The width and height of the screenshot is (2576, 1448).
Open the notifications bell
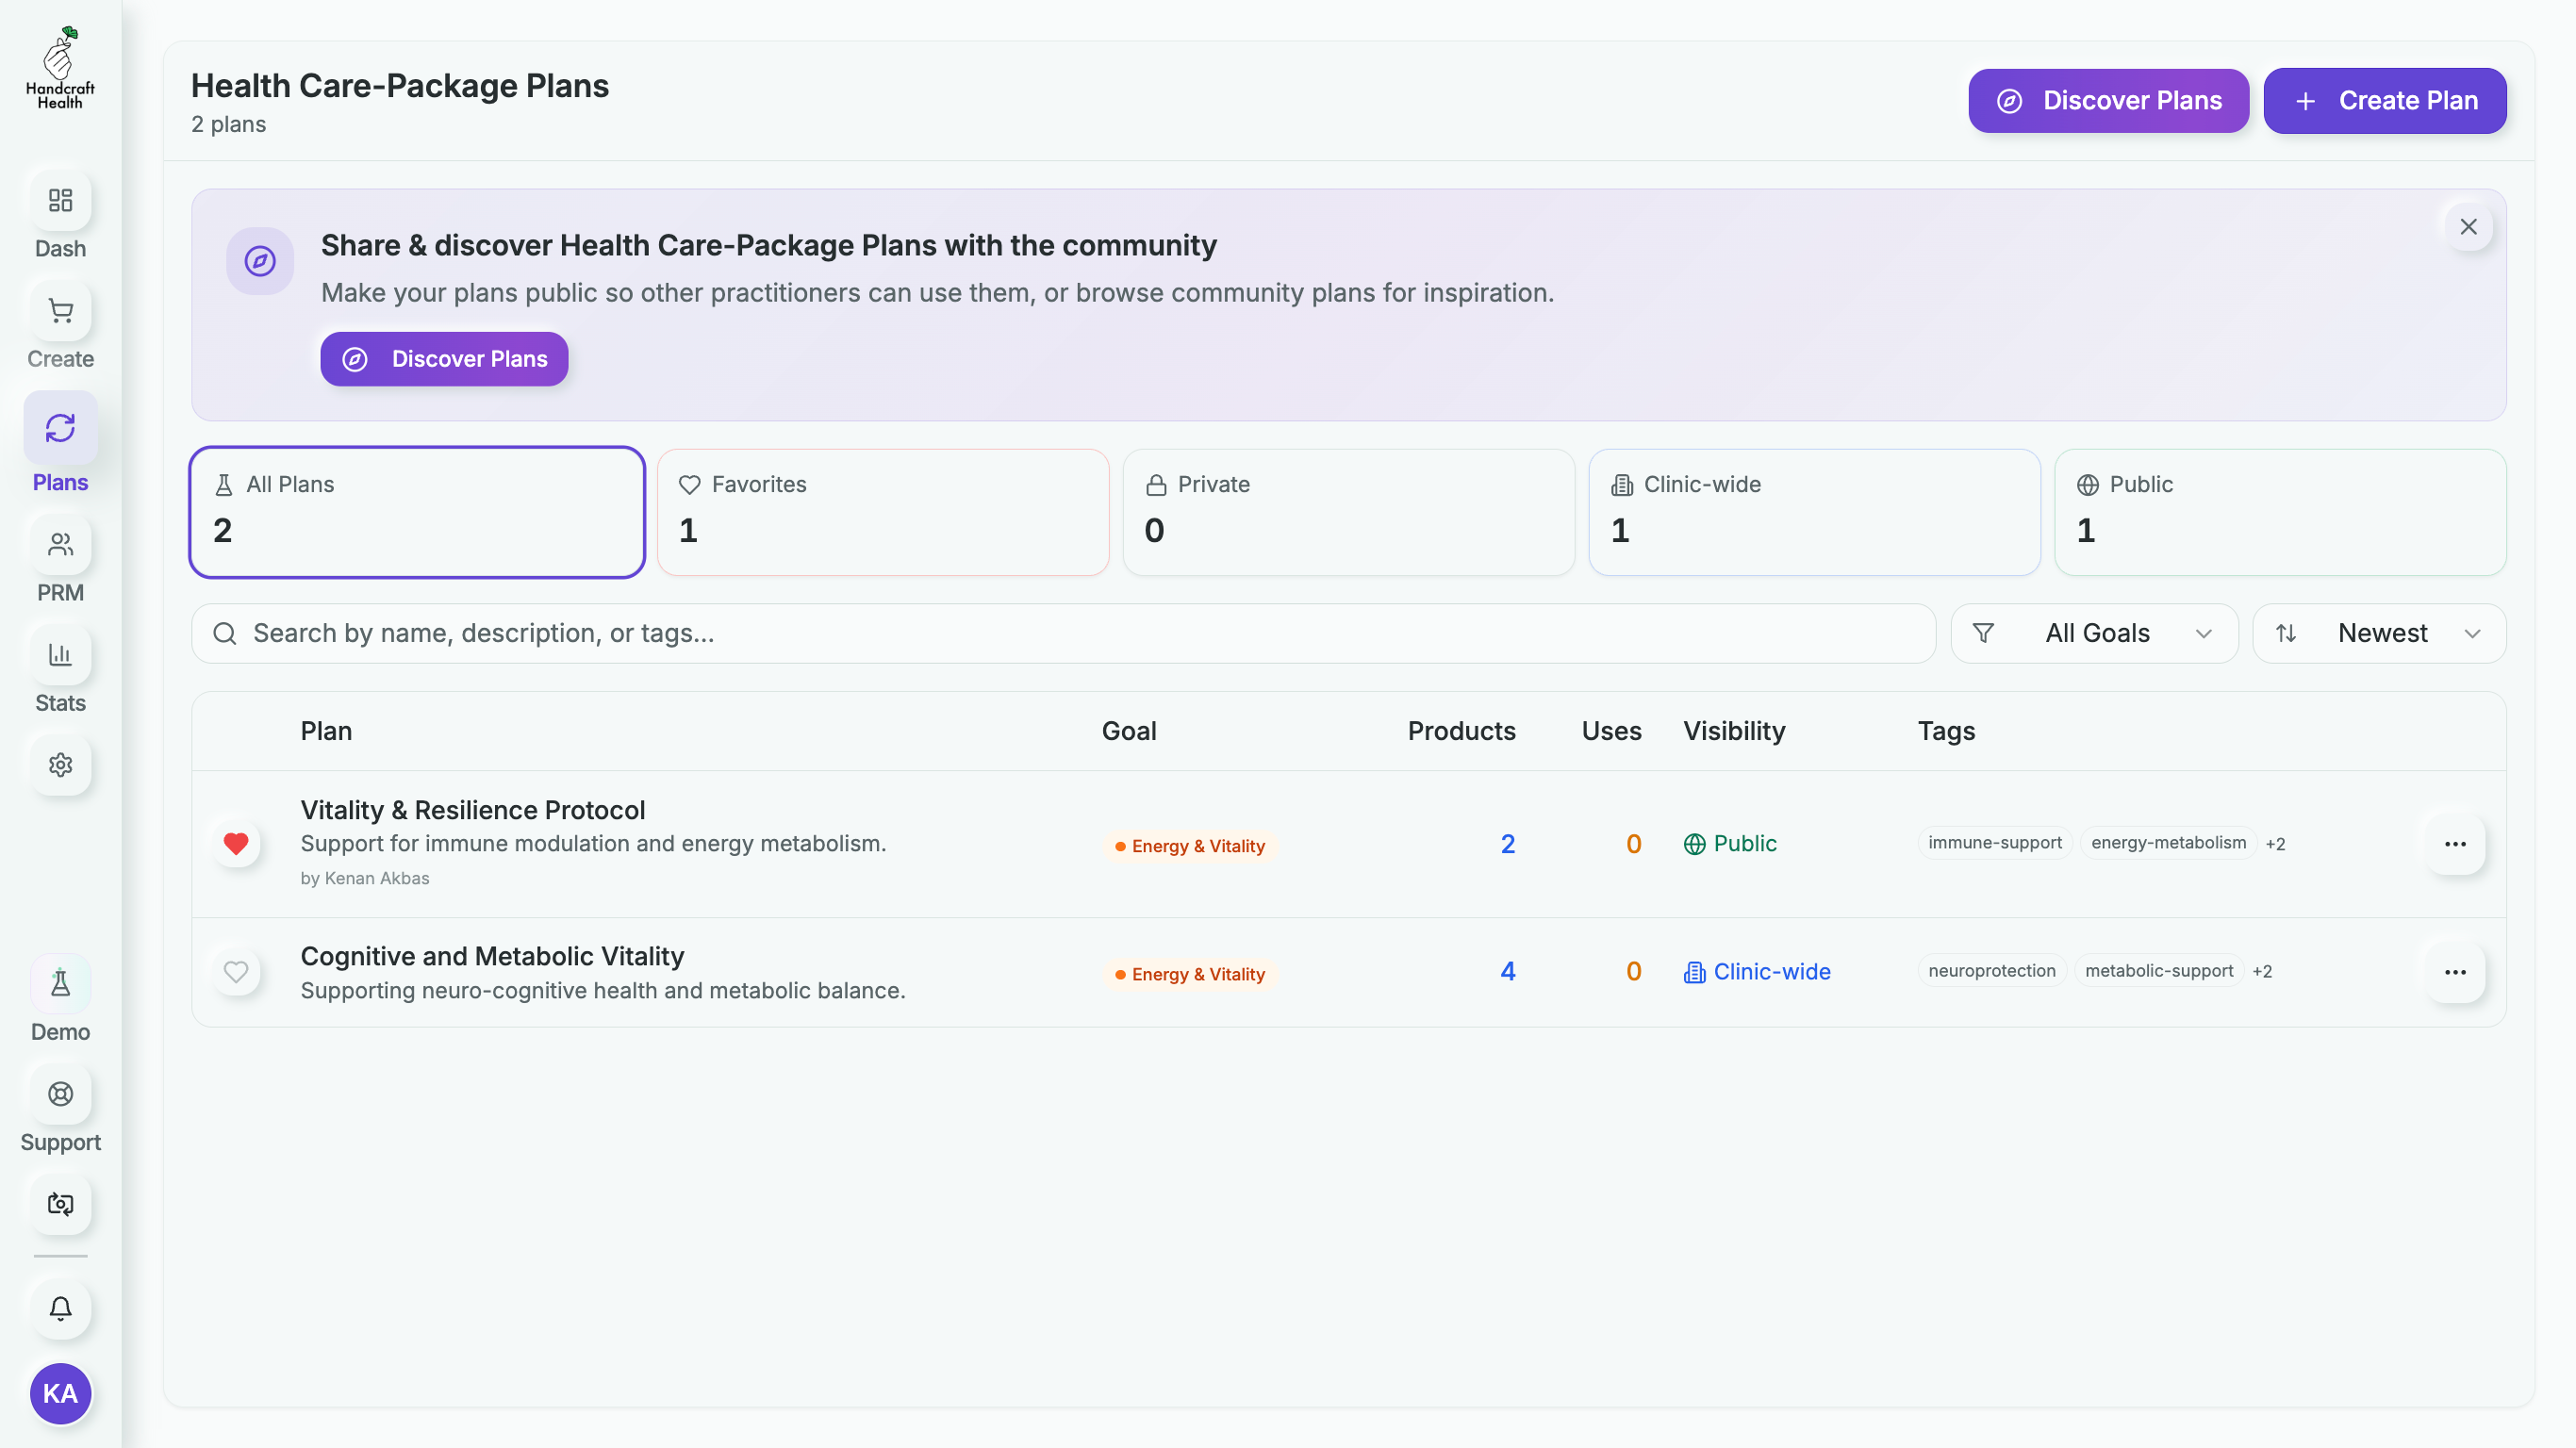(60, 1309)
